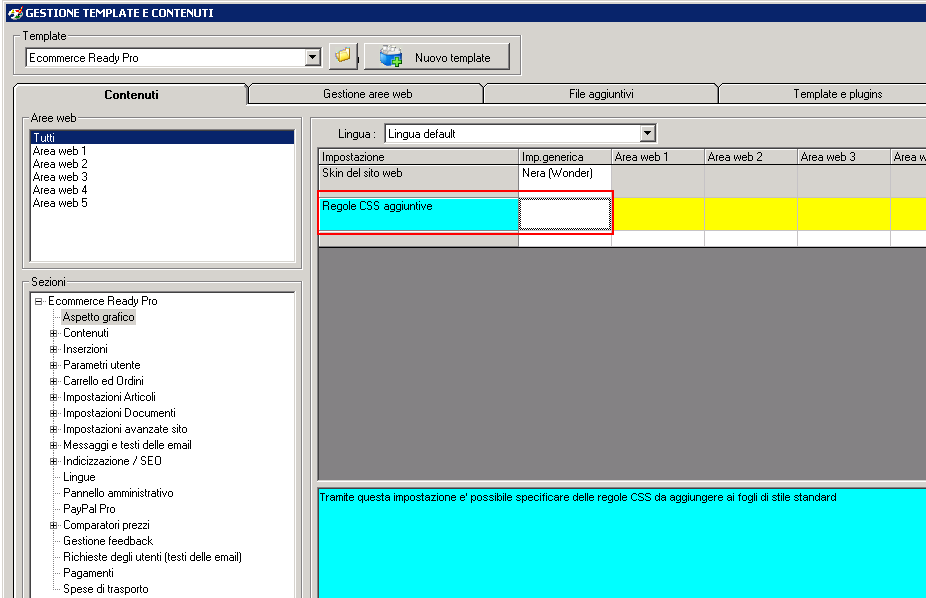
Task: Expand the Indicizzazione / SEO node
Action: (54, 460)
